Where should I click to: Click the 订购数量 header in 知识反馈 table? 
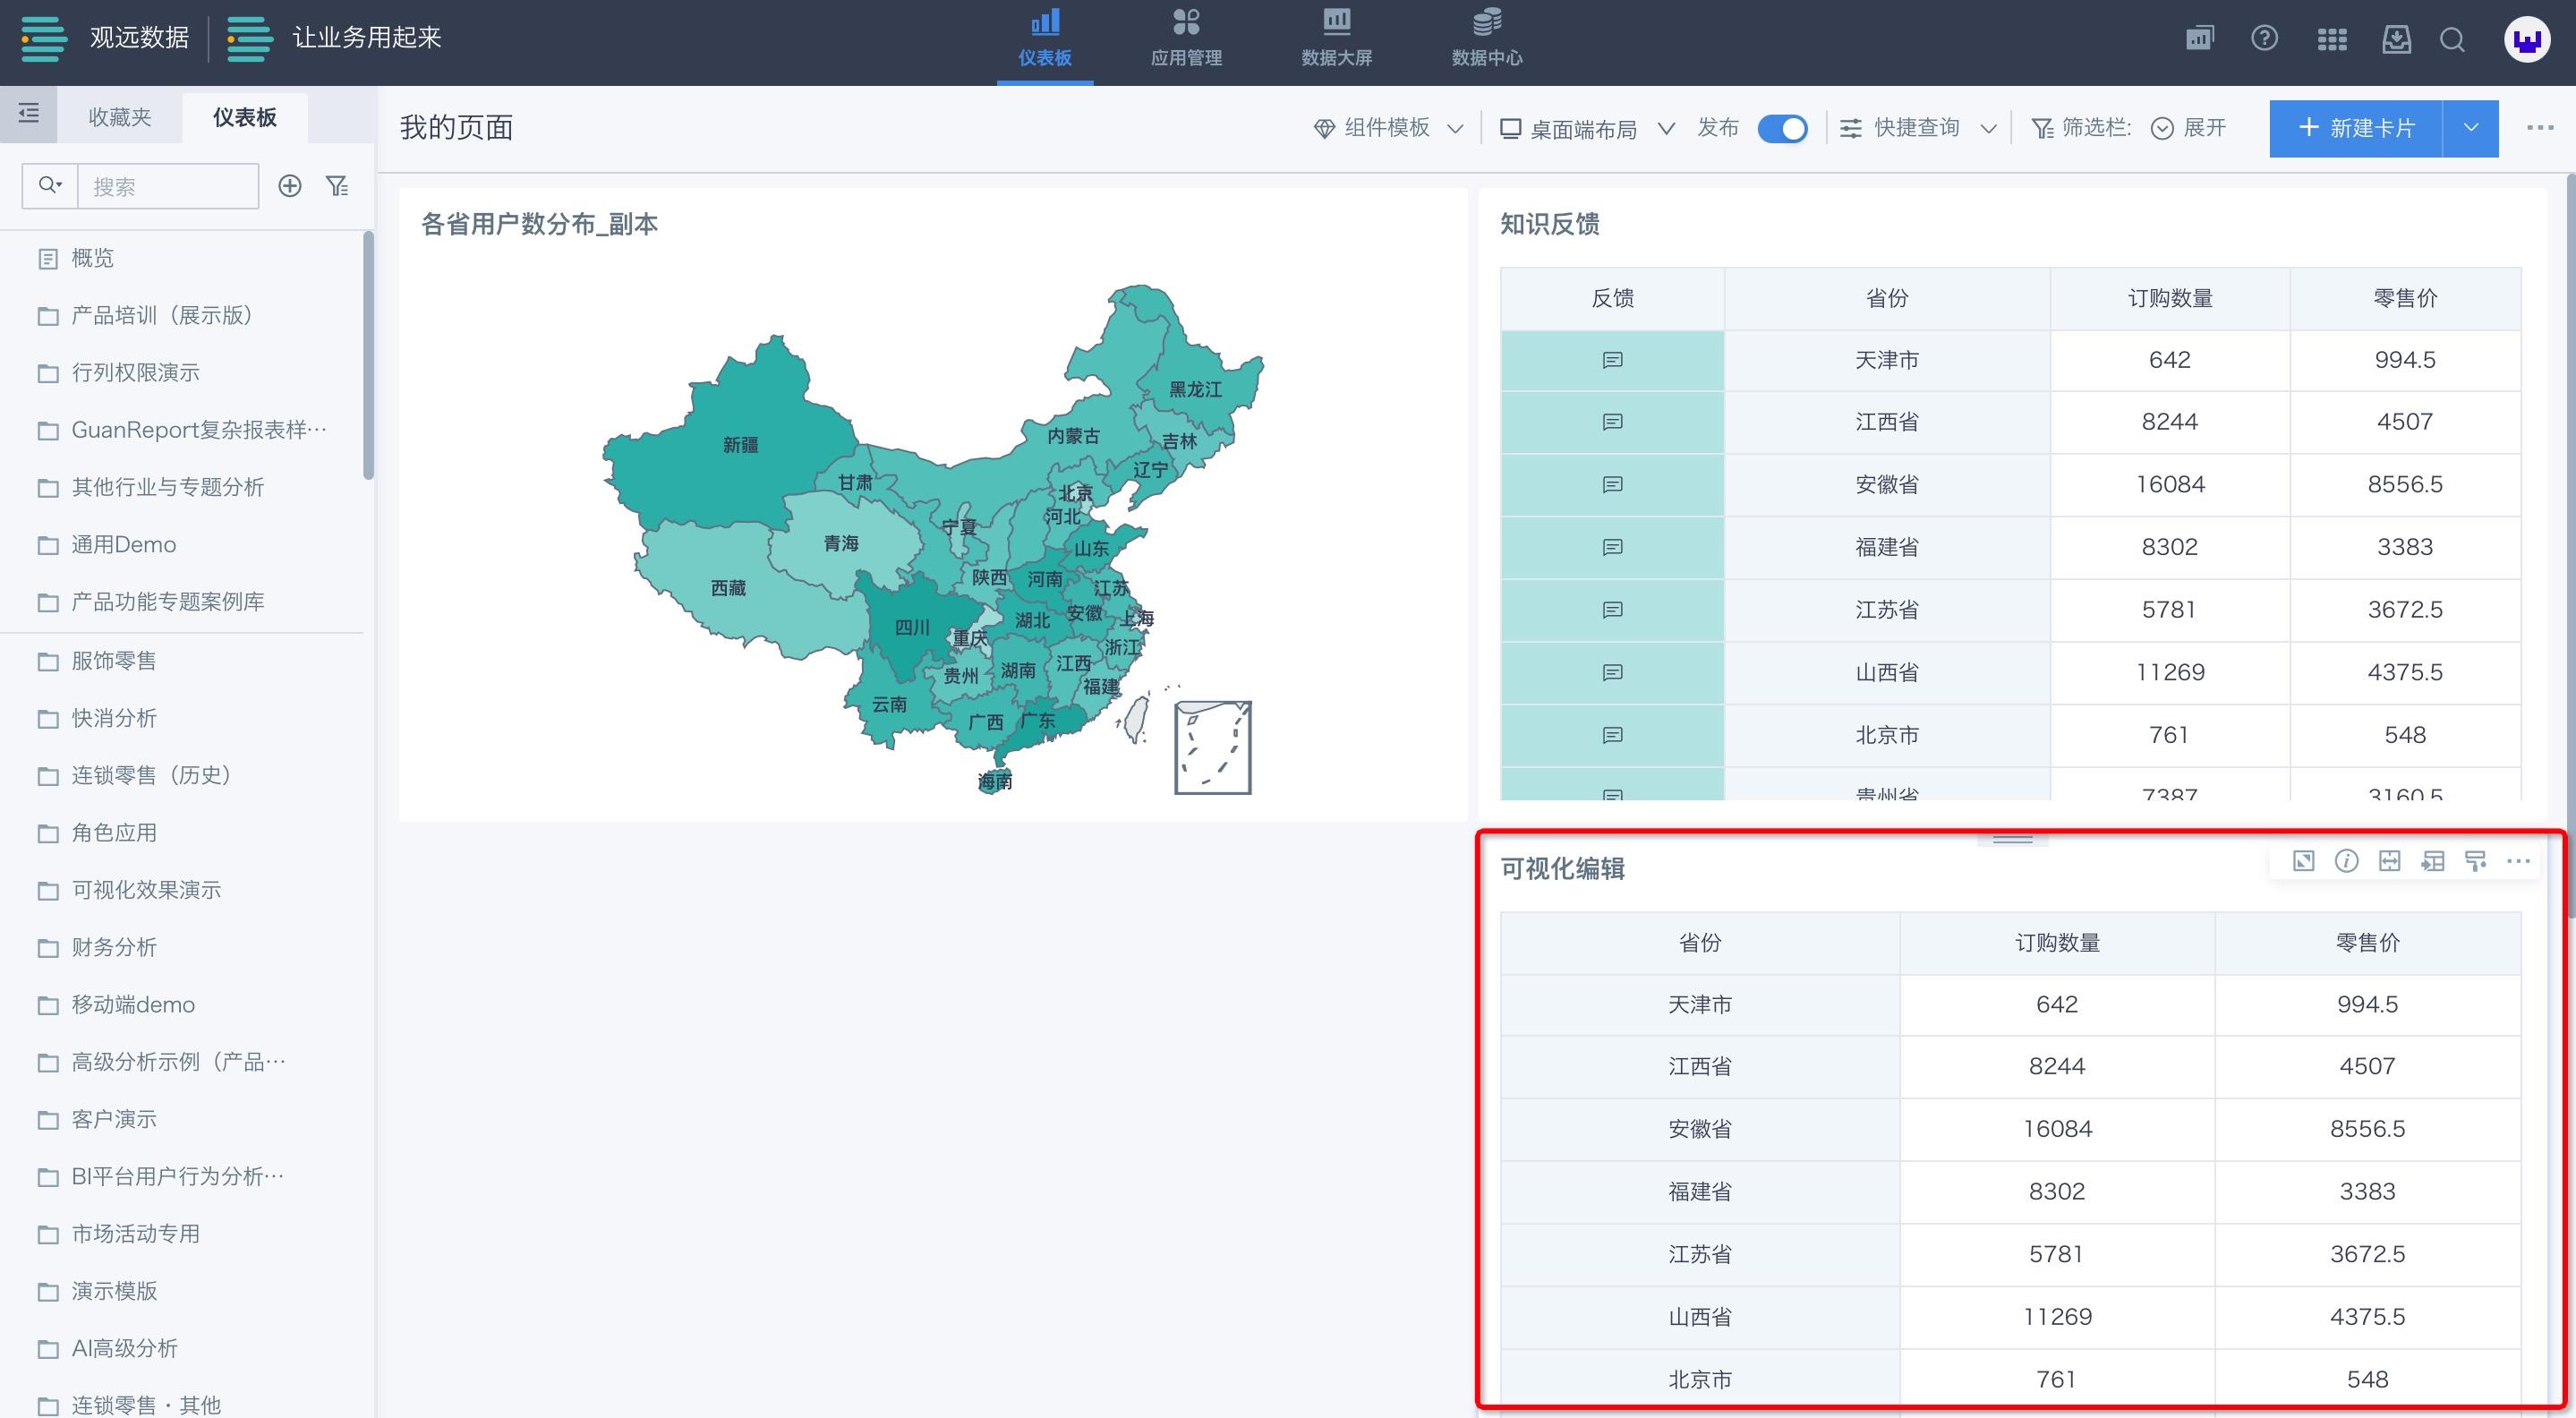(2170, 298)
